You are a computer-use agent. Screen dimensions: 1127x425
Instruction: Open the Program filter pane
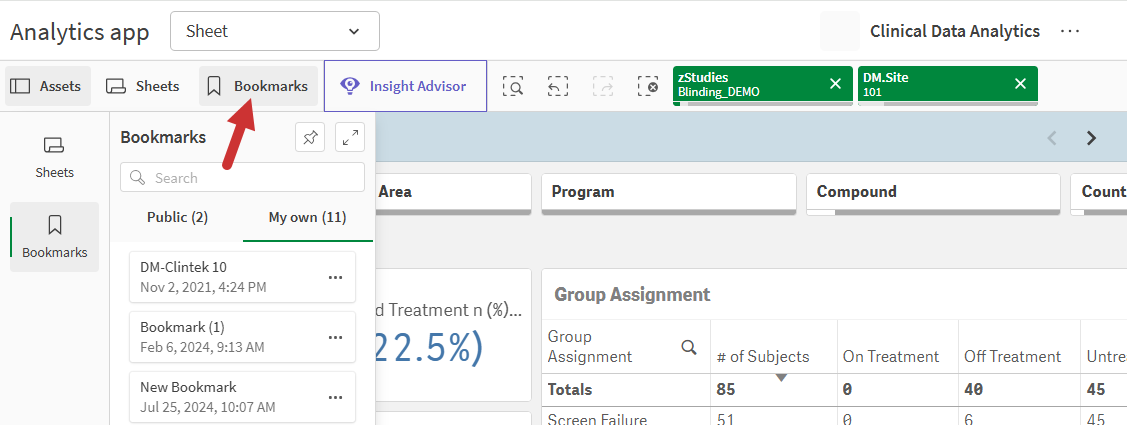coord(668,193)
